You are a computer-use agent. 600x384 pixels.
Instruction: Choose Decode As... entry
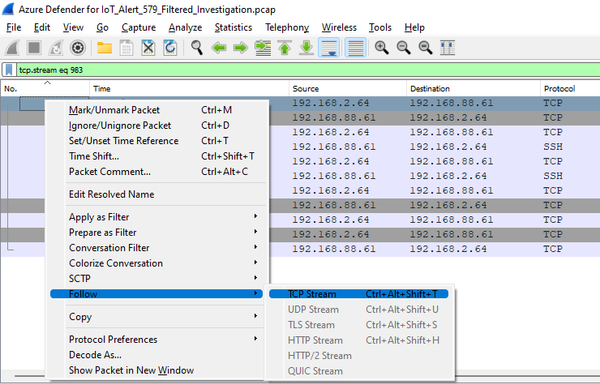157,355
